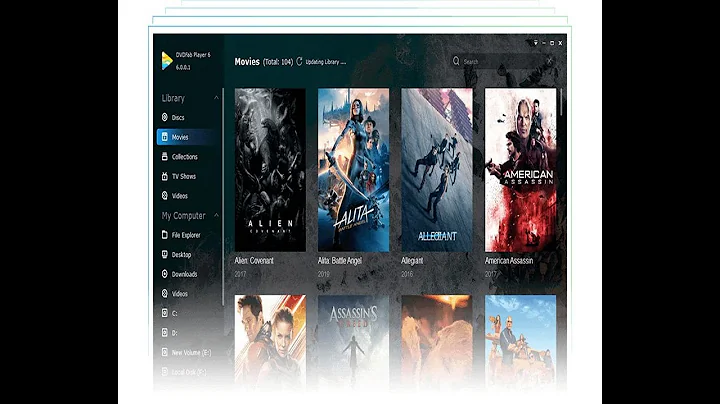Open the Alien: Covenant poster

[x=270, y=170]
